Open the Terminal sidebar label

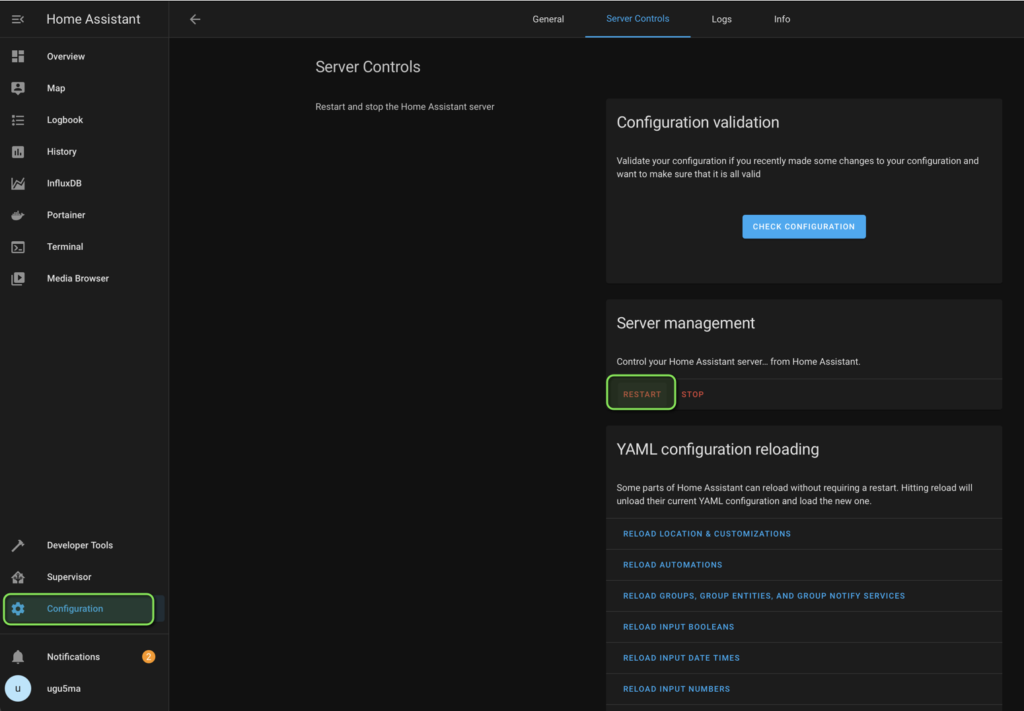pos(65,247)
